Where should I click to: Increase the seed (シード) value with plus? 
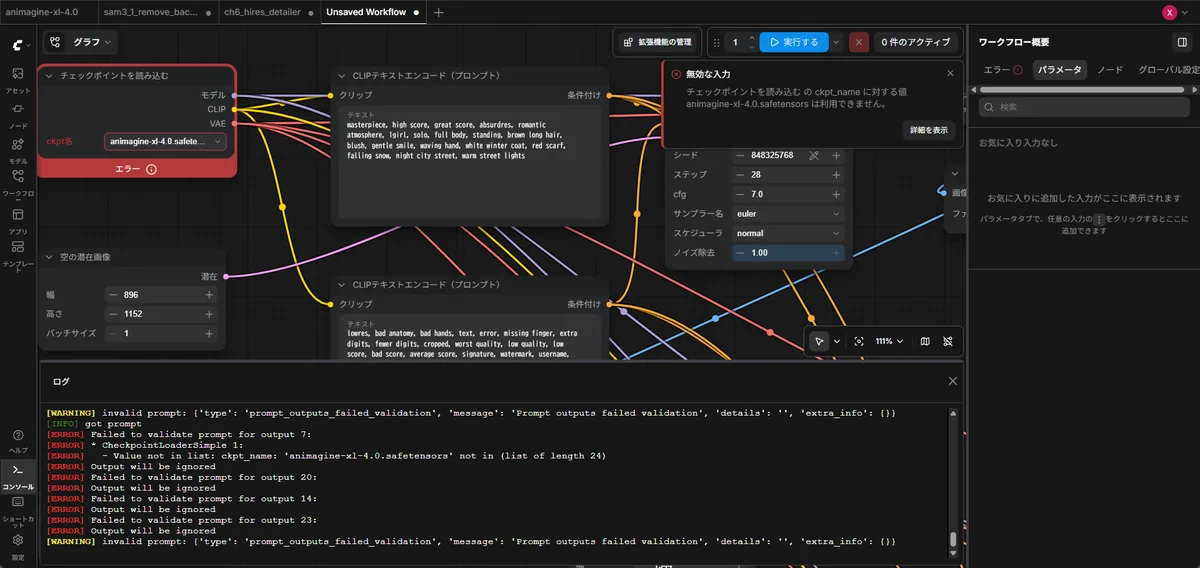836,155
